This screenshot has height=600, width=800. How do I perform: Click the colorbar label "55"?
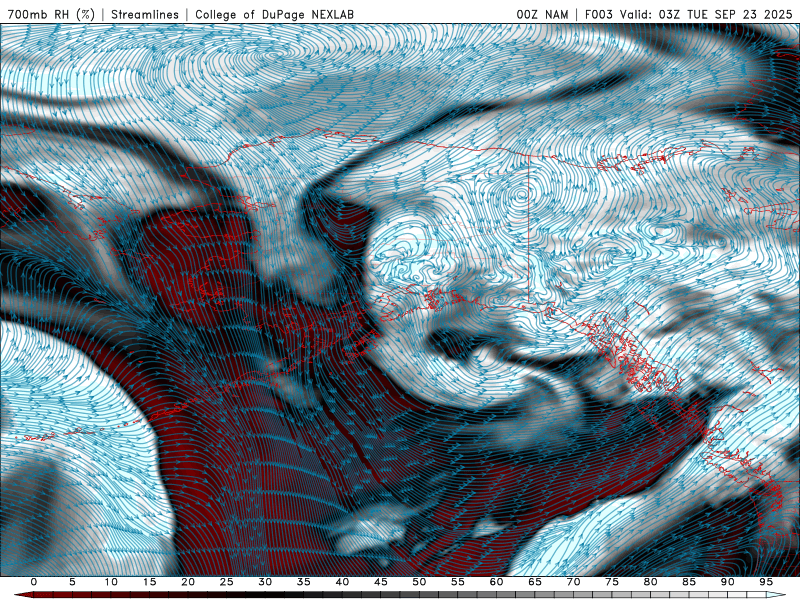pos(458,582)
